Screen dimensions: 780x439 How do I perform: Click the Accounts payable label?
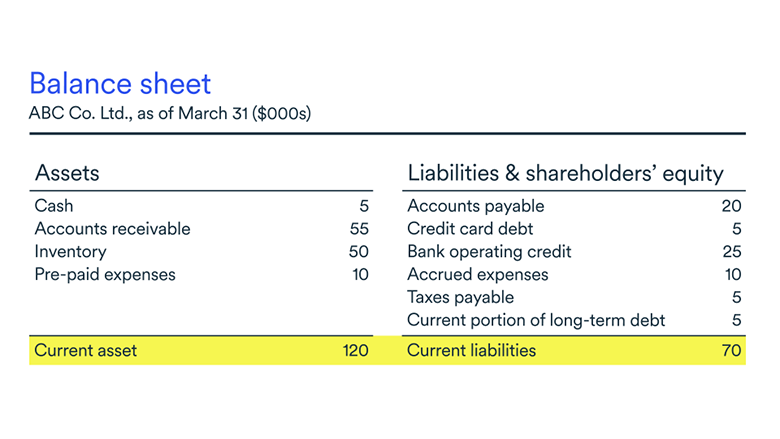click(x=476, y=206)
